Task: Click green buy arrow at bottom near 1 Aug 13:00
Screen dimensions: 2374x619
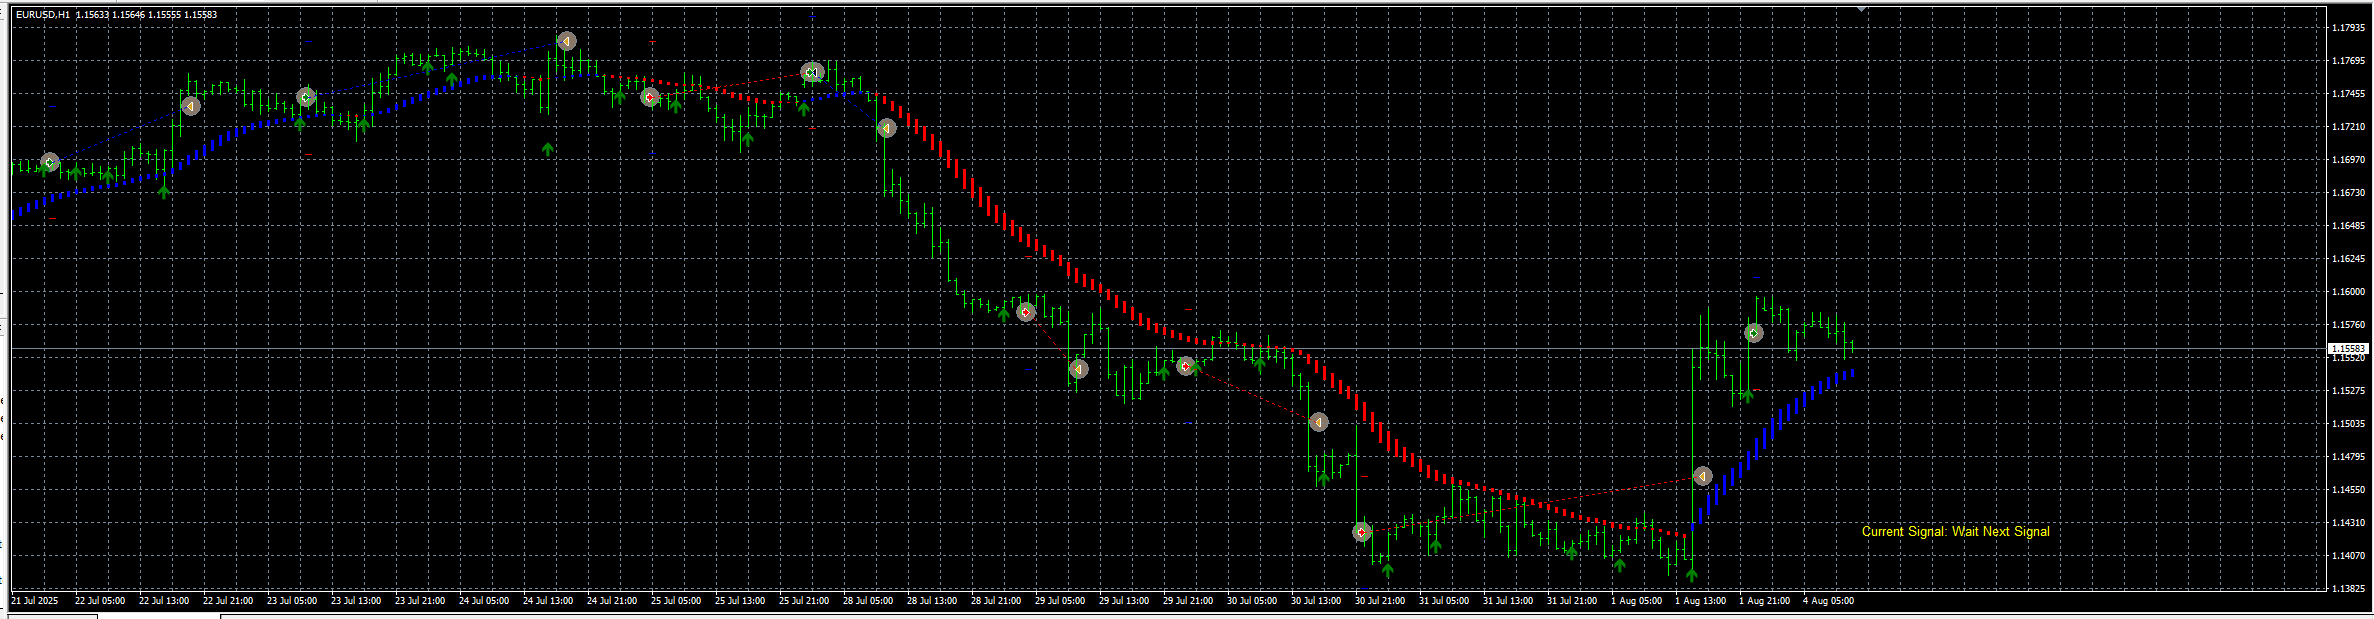Action: tap(1692, 574)
